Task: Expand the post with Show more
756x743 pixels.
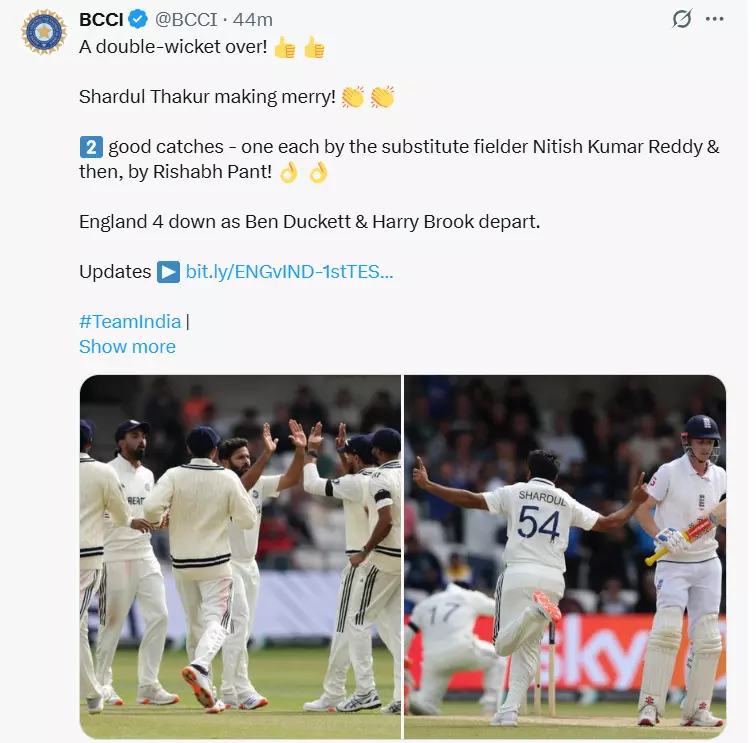Action: [127, 346]
